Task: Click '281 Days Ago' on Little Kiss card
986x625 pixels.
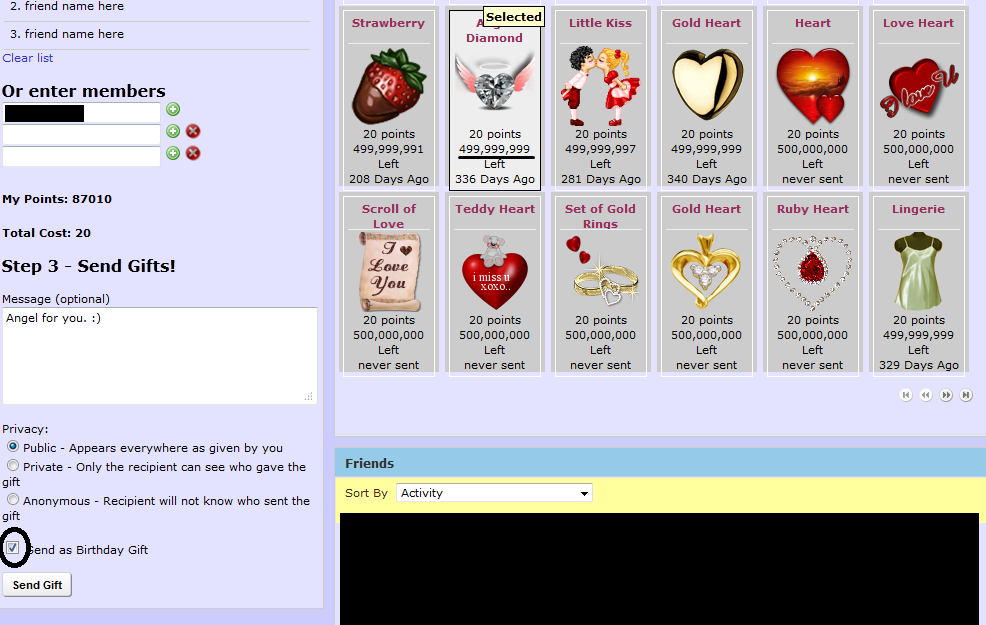Action: (x=601, y=179)
